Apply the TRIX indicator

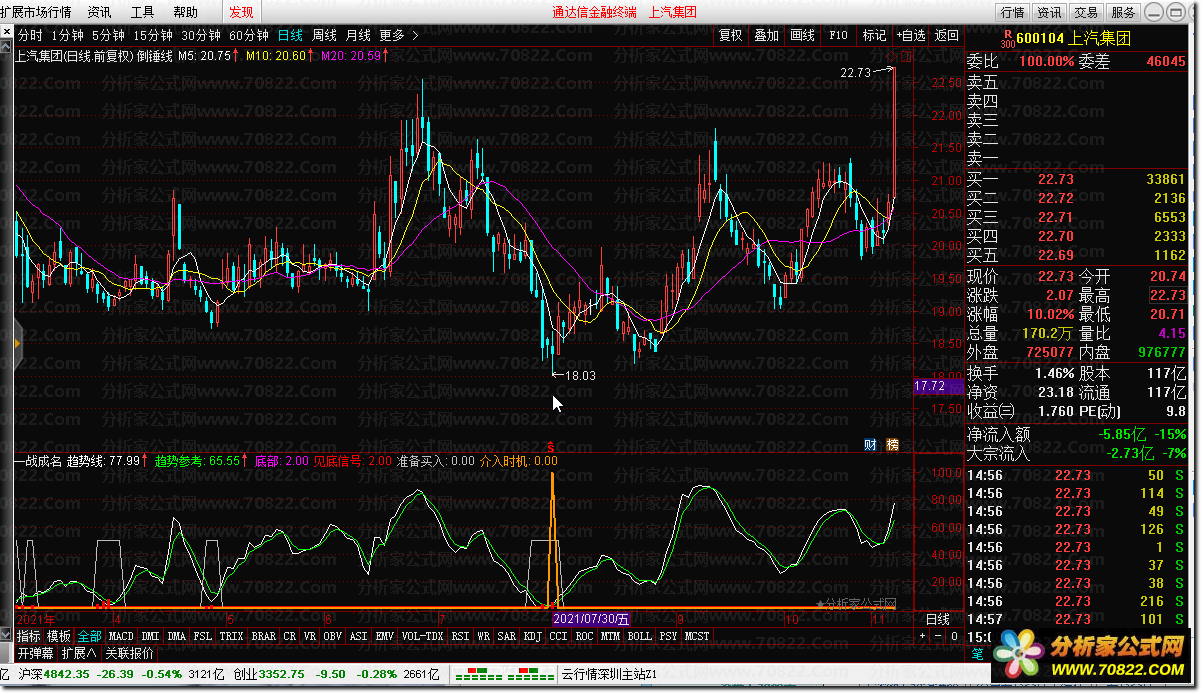232,636
